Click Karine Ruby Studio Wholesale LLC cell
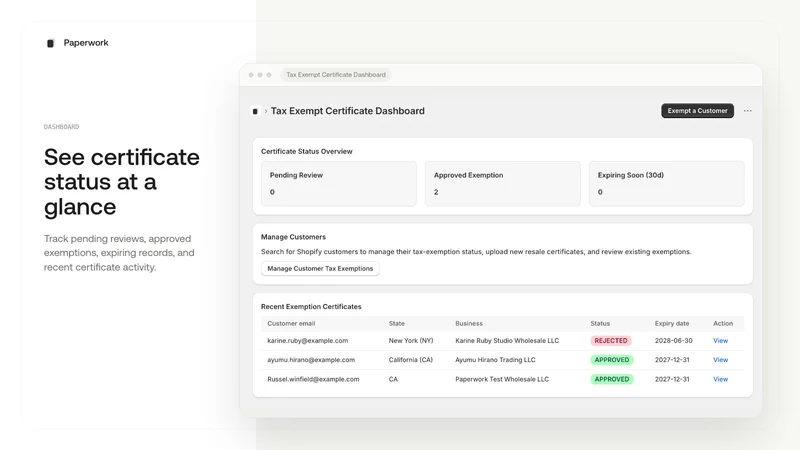The image size is (800, 450). (507, 341)
